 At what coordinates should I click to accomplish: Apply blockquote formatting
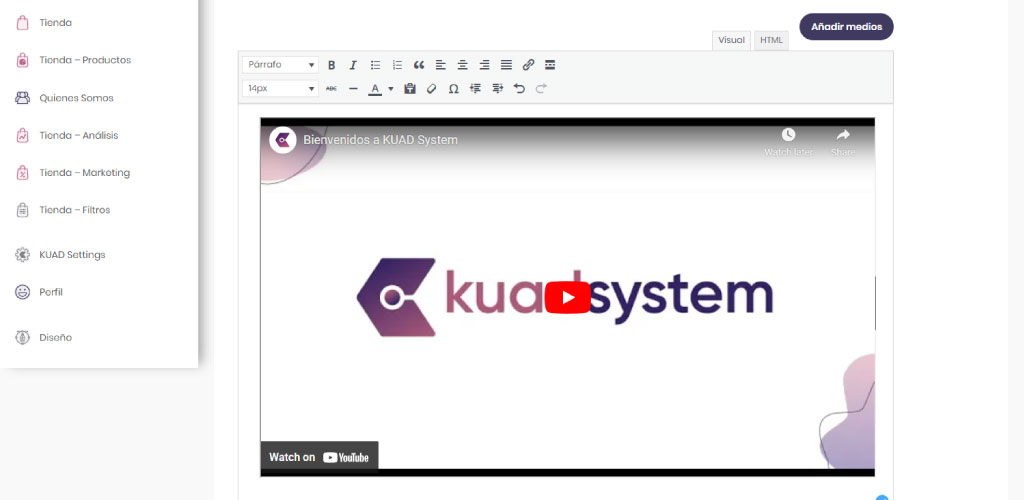[x=419, y=65]
